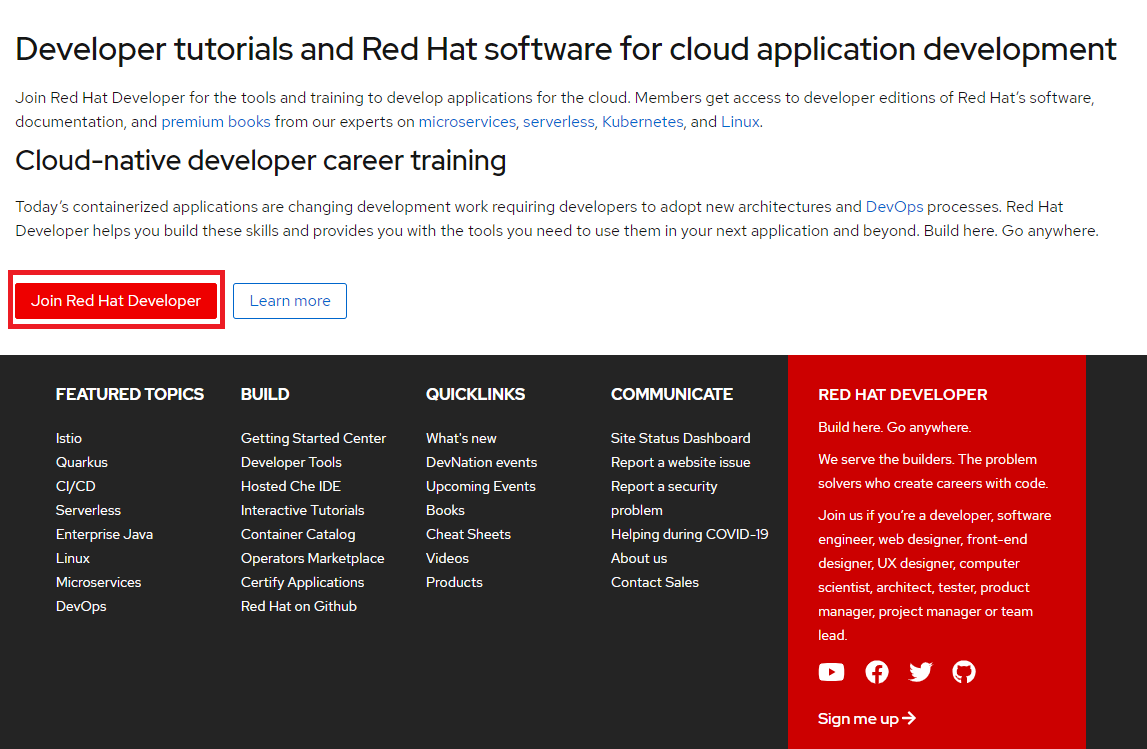Image resolution: width=1147 pixels, height=749 pixels.
Task: Open the premium books link
Action: point(215,121)
